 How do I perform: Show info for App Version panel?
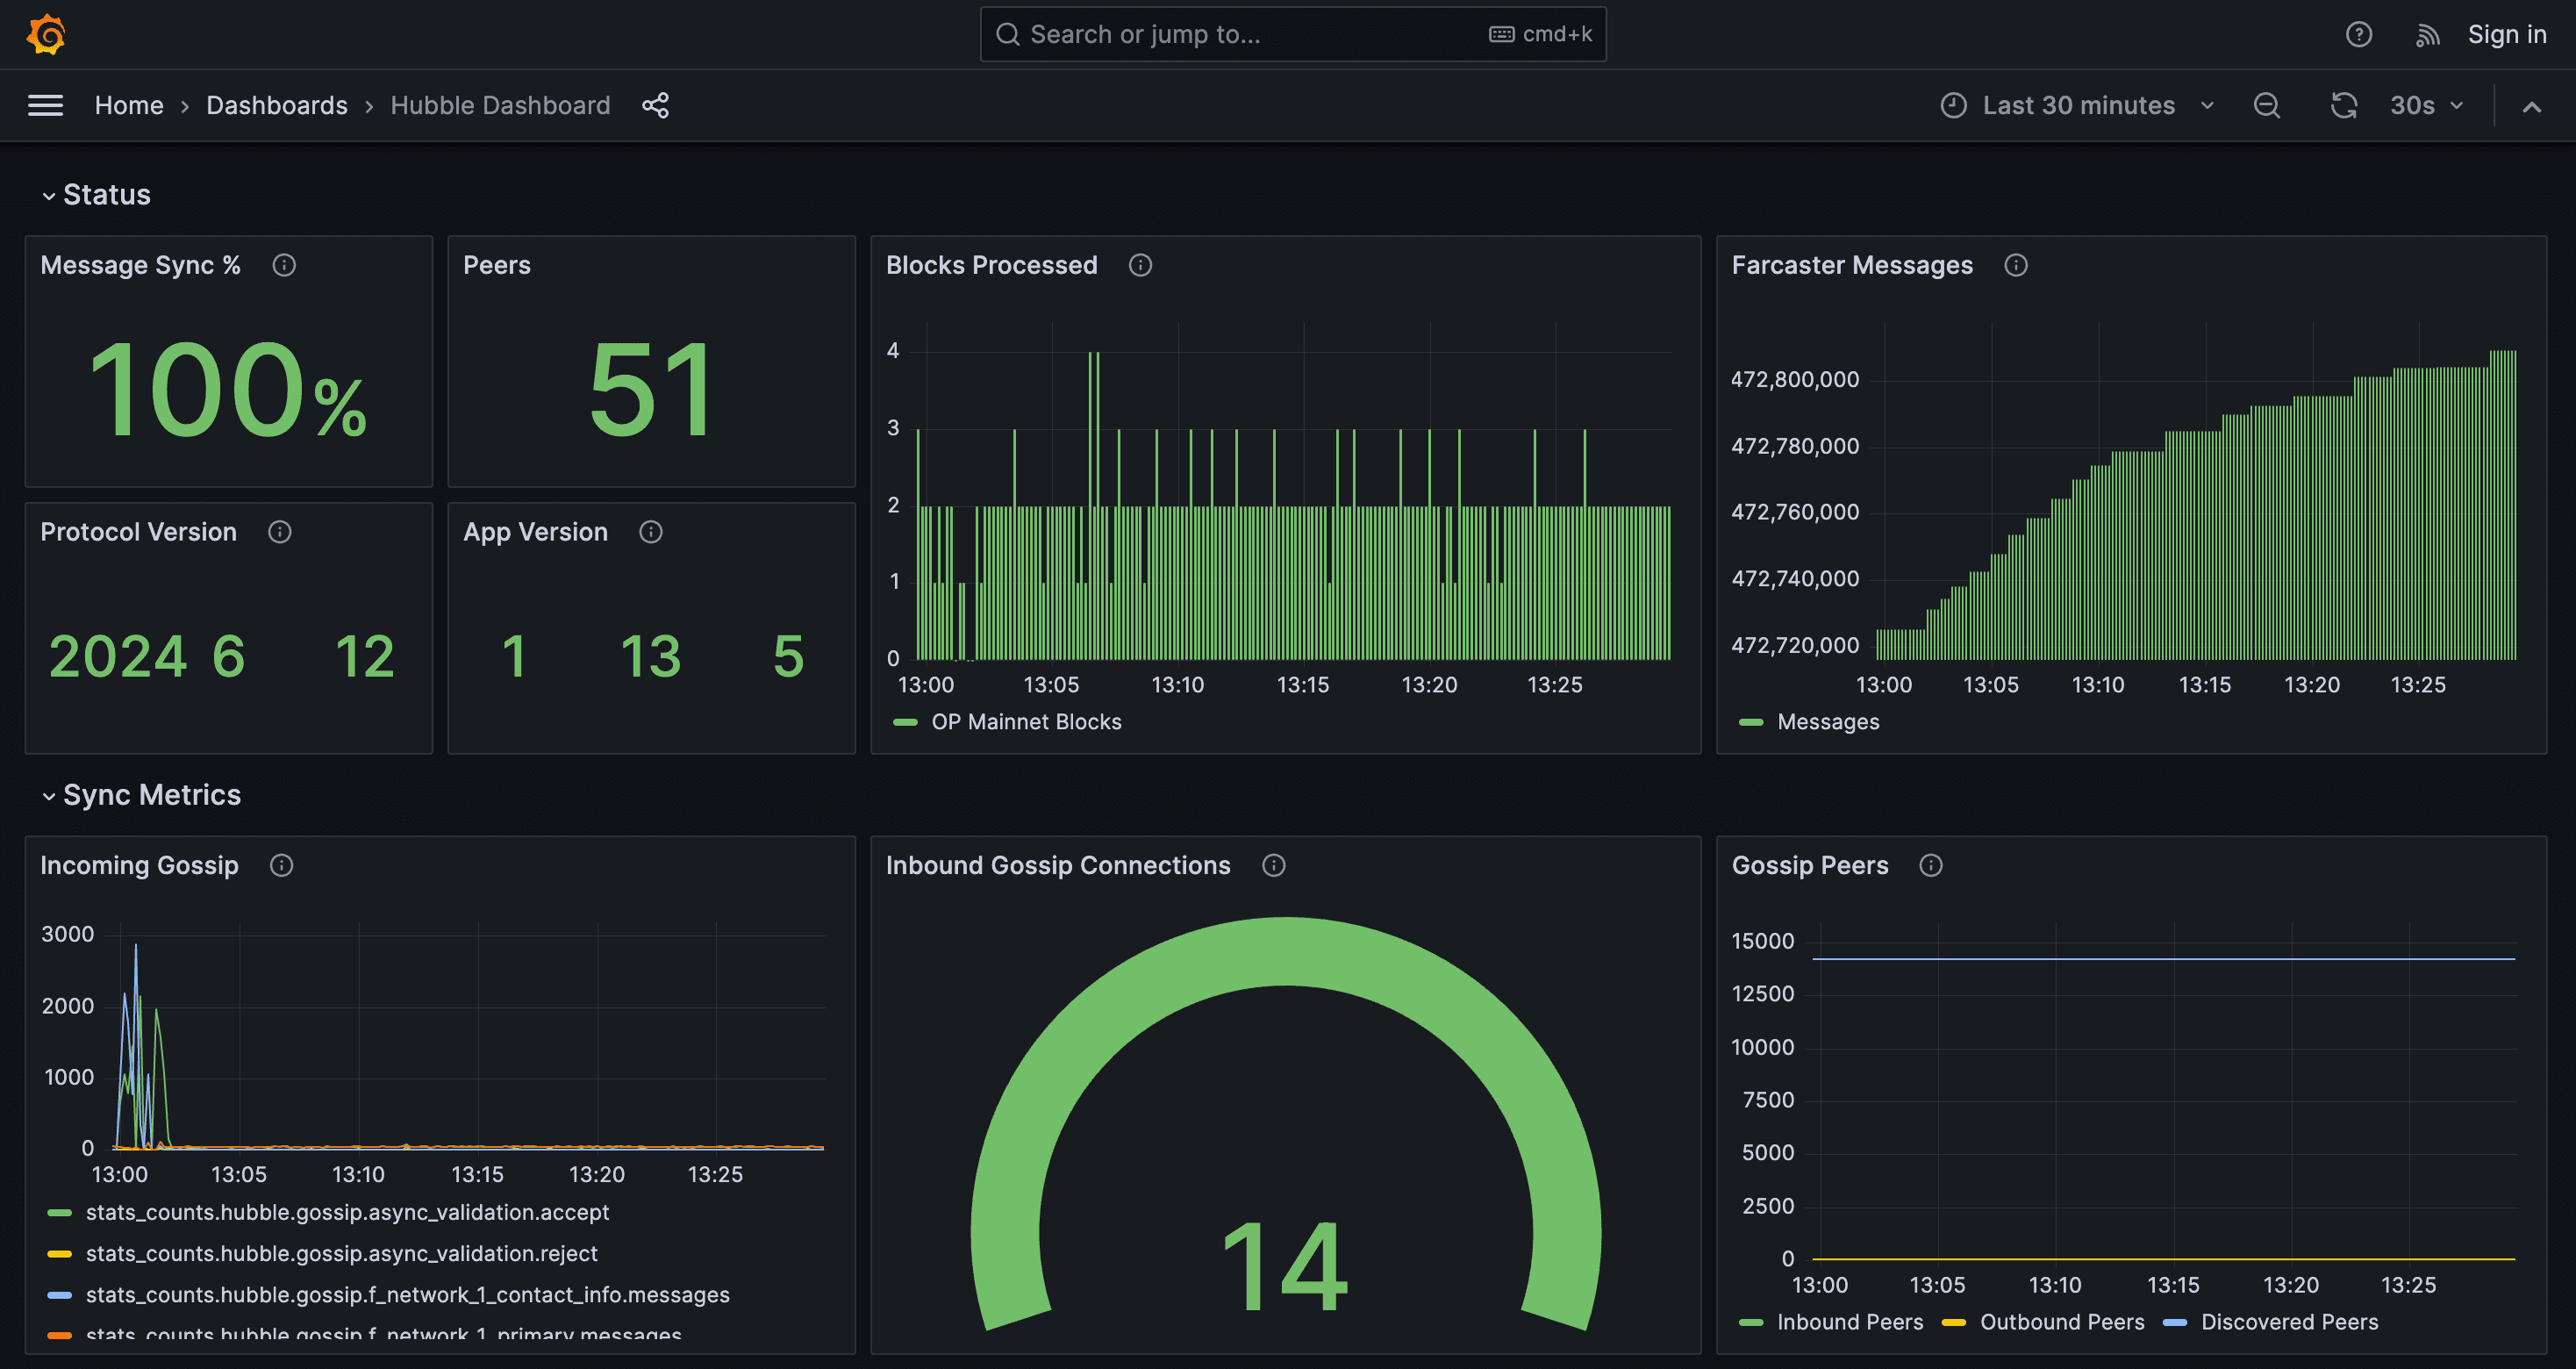(651, 532)
